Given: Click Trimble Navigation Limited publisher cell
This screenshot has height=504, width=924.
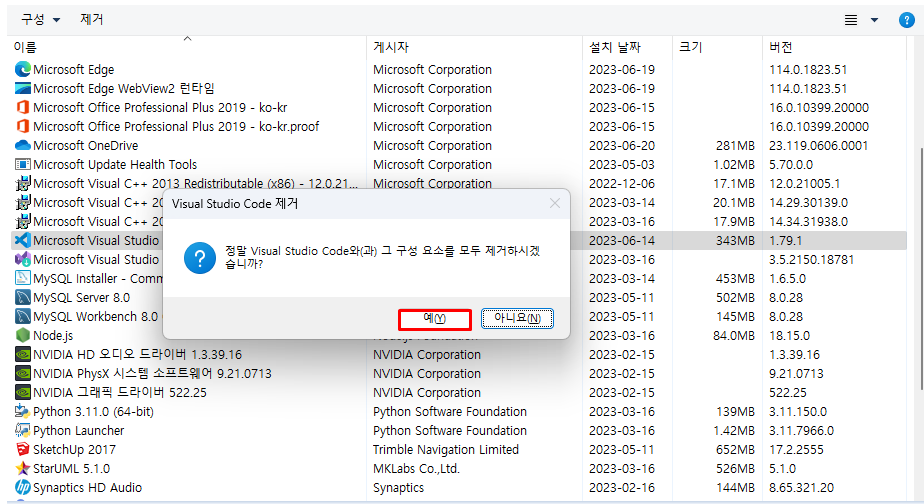Looking at the screenshot, I should [446, 450].
